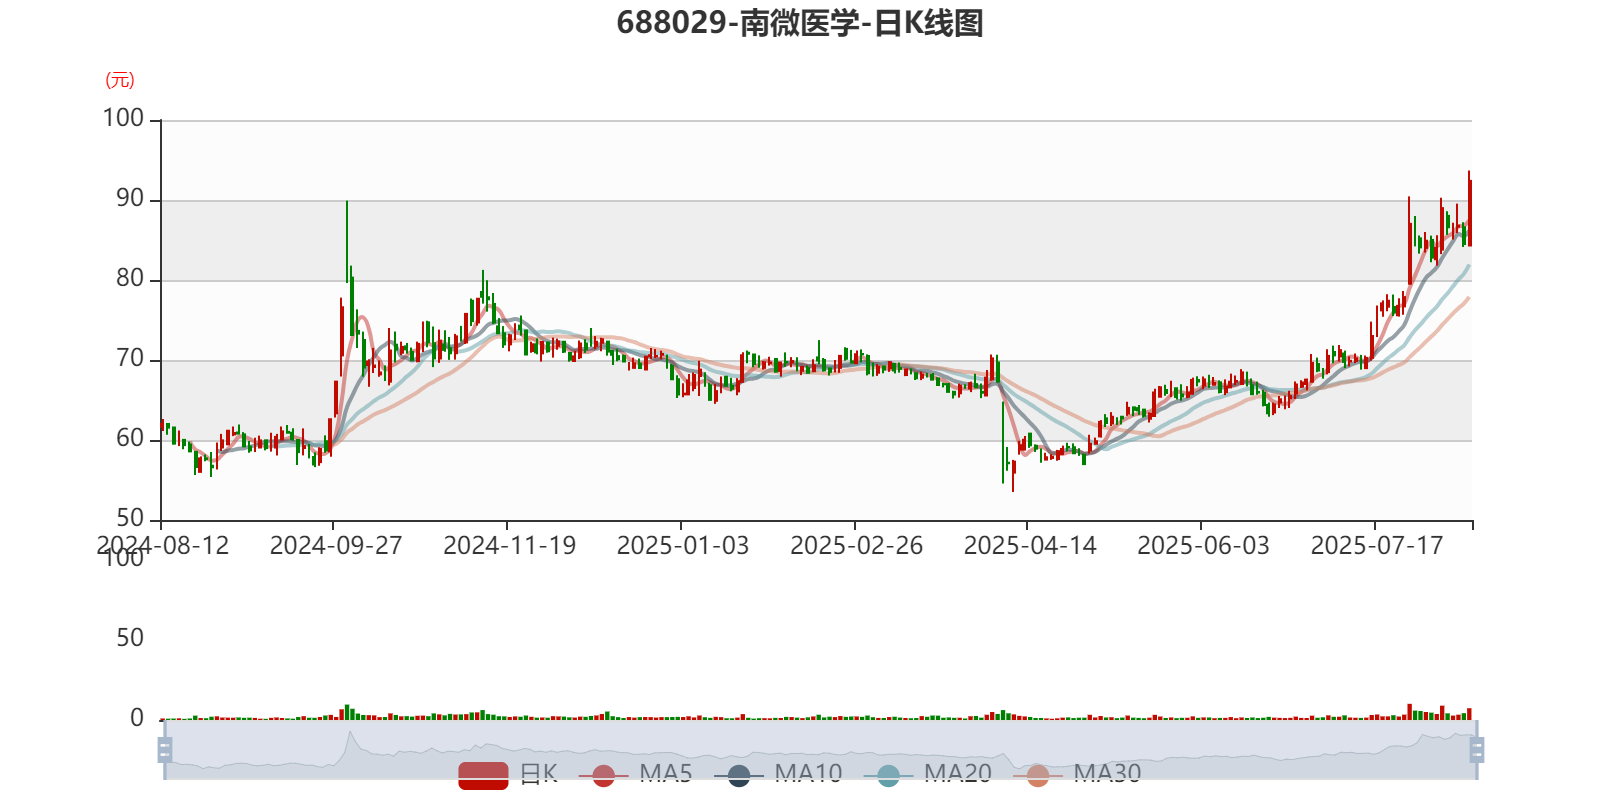Click the 2025-02-26 date axis label
1600x800 pixels.
pyautogui.click(x=857, y=546)
